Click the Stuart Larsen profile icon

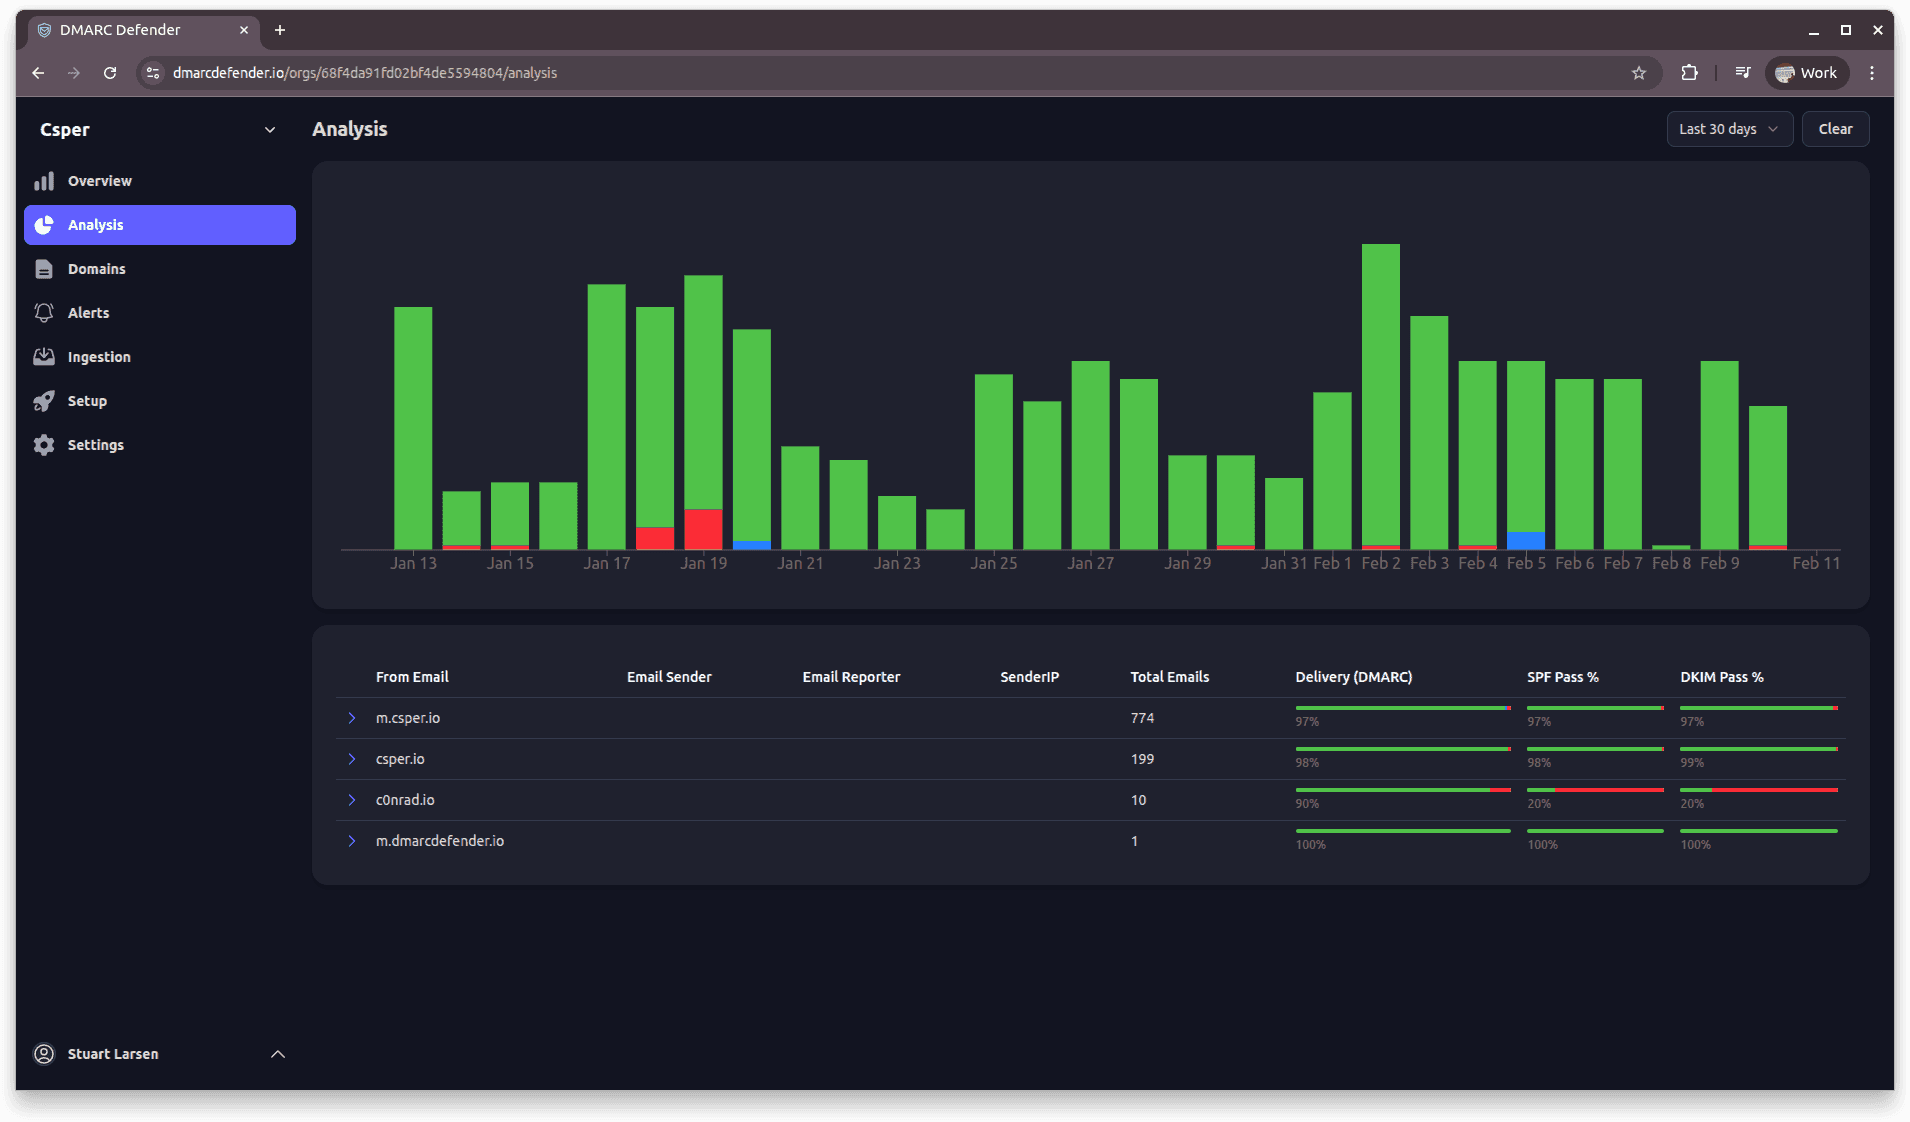click(x=44, y=1053)
